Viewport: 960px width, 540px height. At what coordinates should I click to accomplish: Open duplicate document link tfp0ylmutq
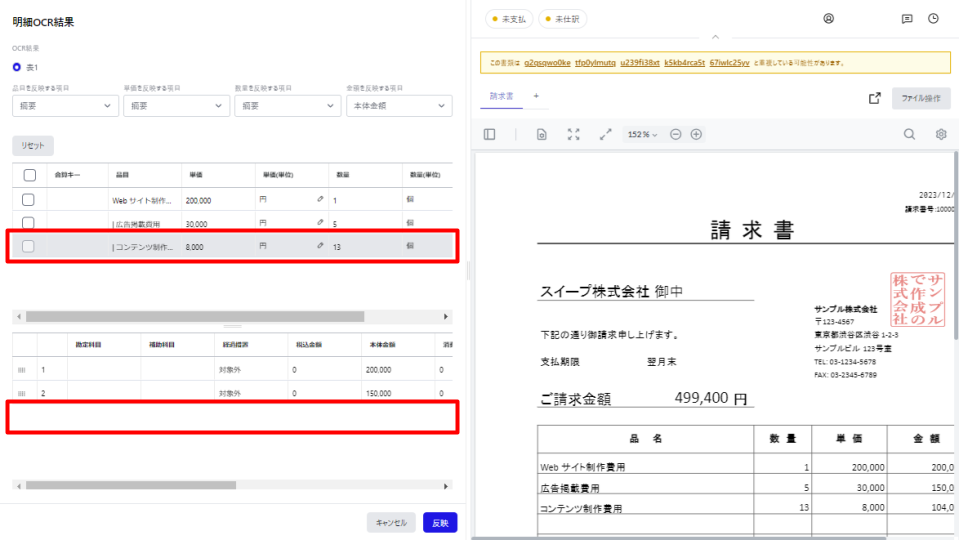click(x=595, y=62)
